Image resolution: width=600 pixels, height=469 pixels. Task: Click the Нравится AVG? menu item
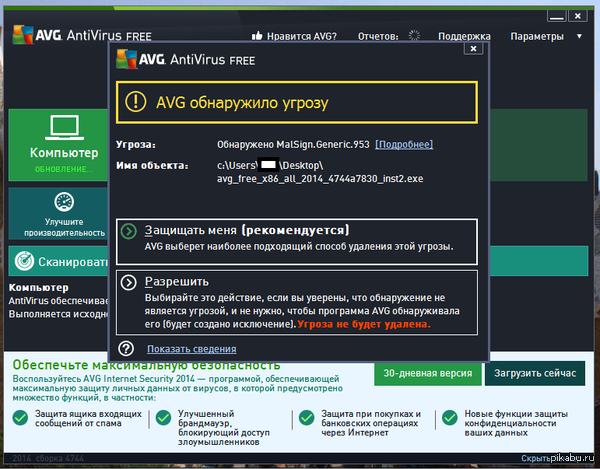click(x=302, y=36)
